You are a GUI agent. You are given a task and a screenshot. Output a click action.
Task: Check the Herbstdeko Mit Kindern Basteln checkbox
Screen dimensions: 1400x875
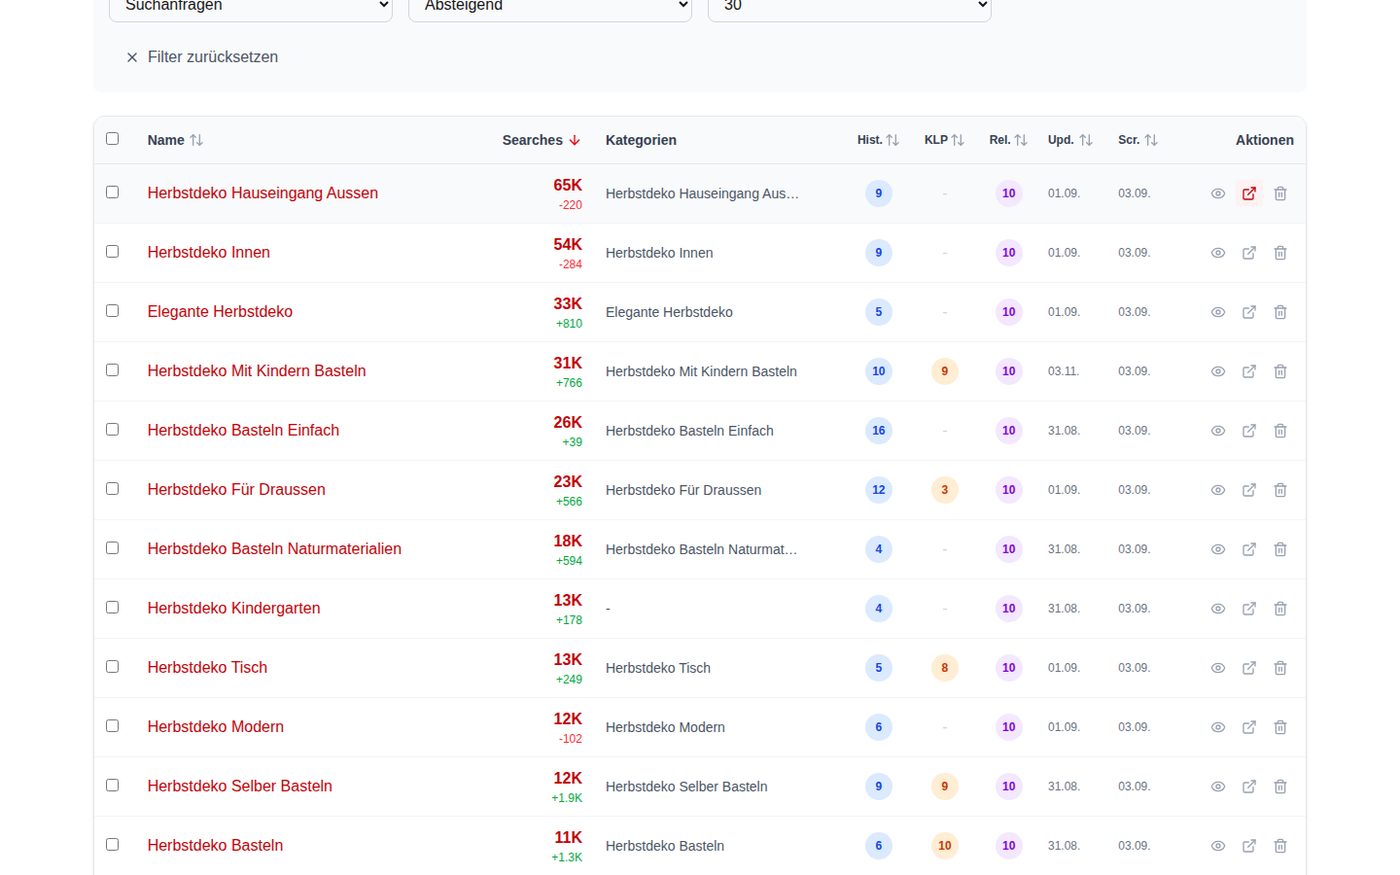pos(112,370)
